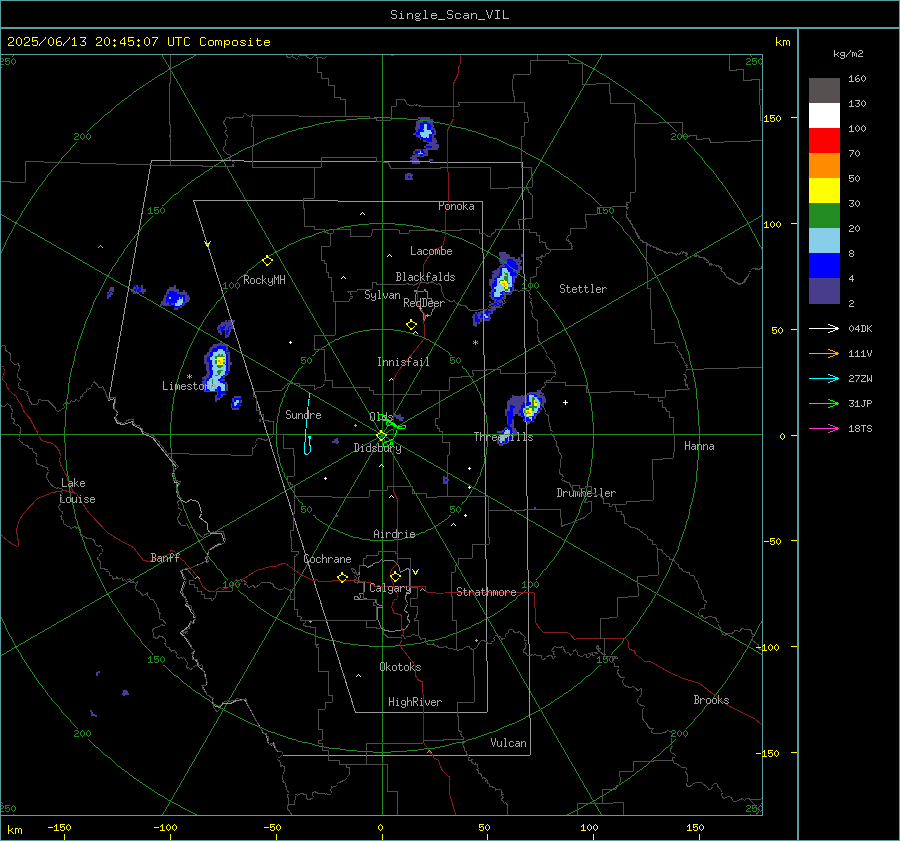Click the storm cell near Limestone
The image size is (900, 841).
(x=218, y=367)
